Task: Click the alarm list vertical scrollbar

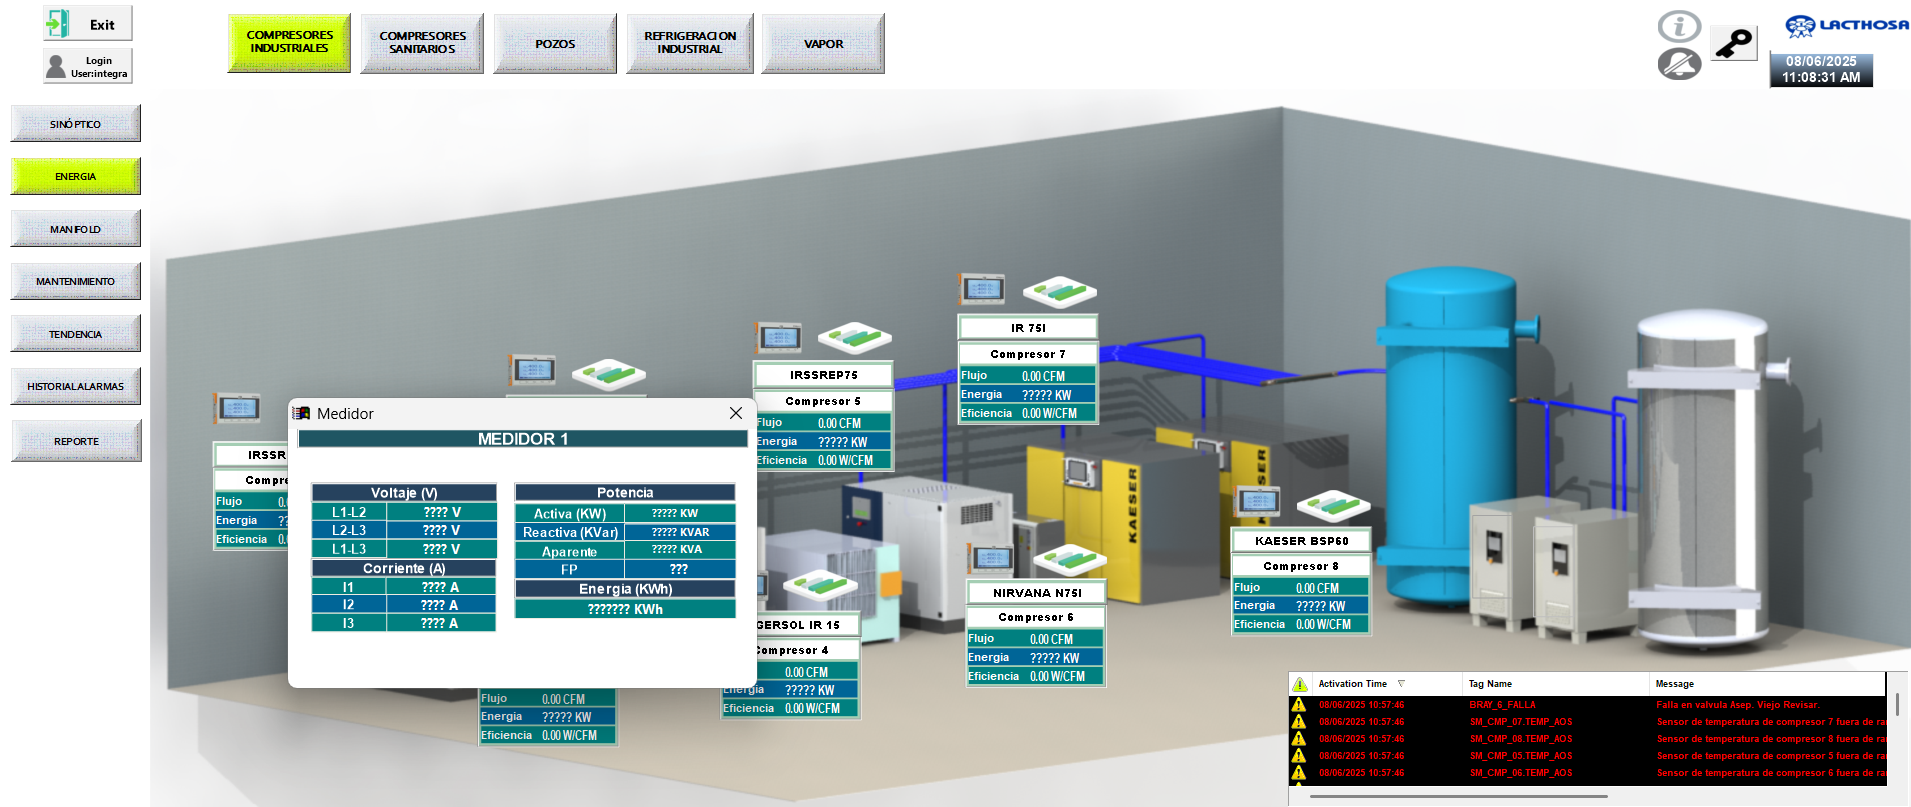Action: (x=1897, y=703)
